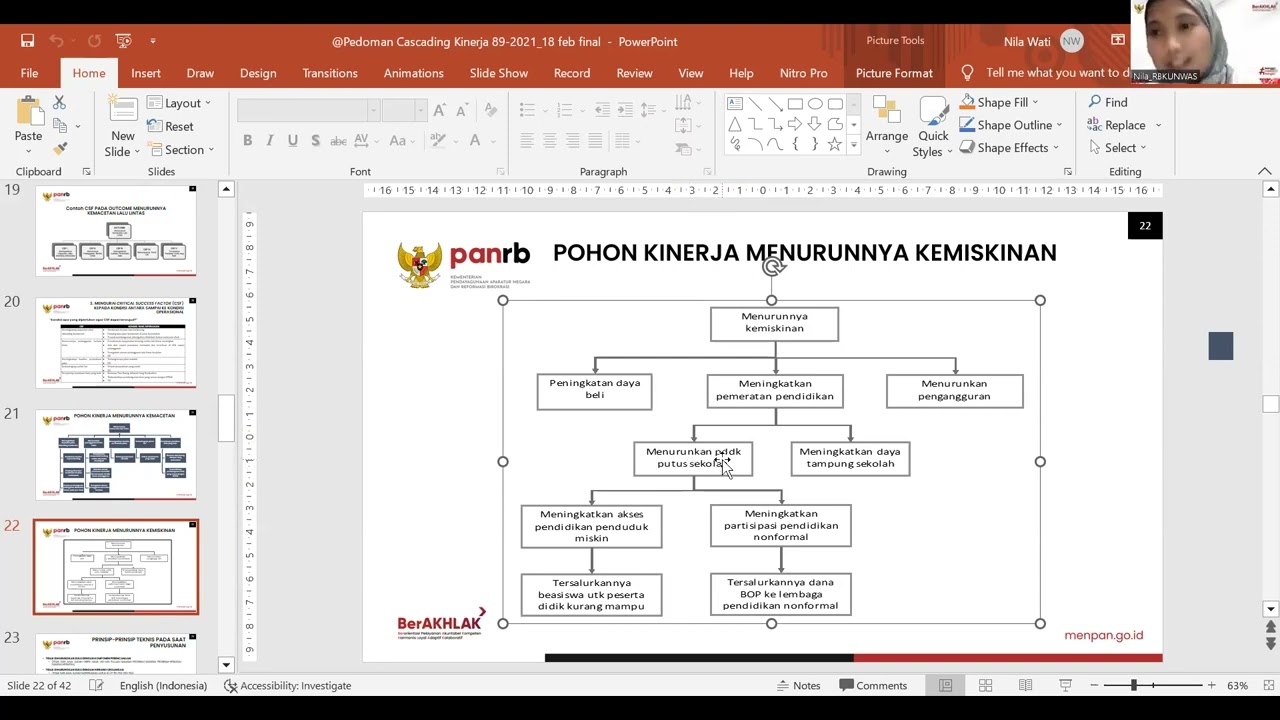
Task: Choose the five-point Star shape
Action: click(835, 144)
